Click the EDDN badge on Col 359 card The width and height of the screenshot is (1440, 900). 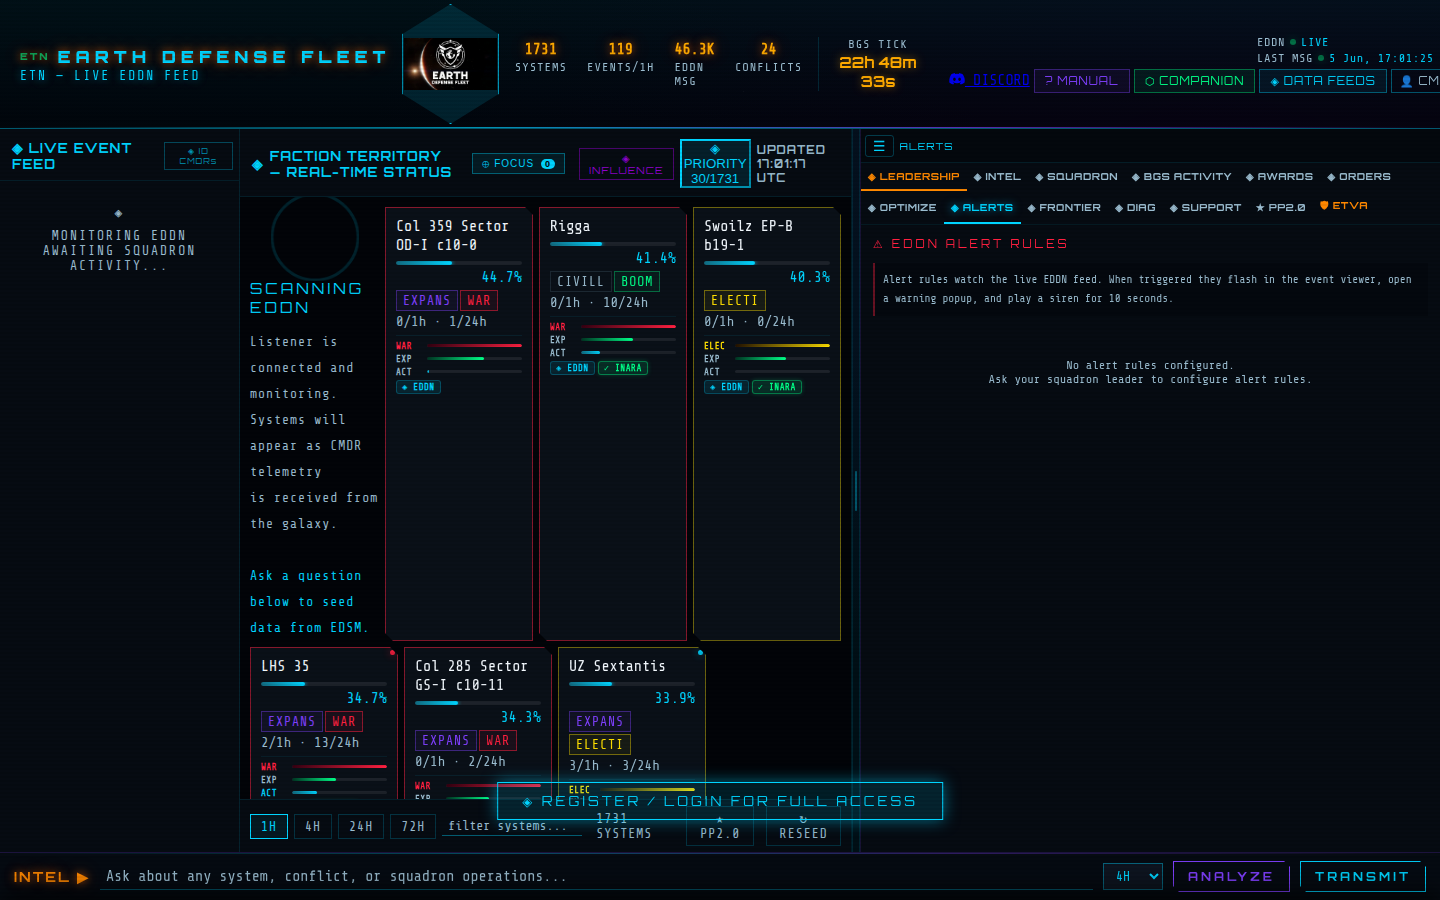tap(419, 387)
